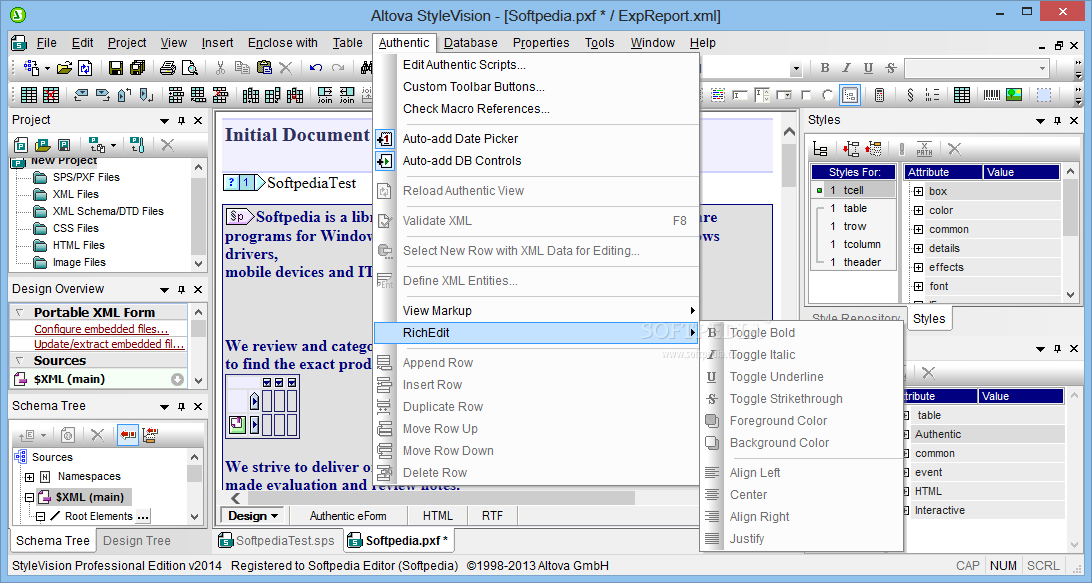Click the Delete Table toolbar icon
1092x583 pixels.
[51, 95]
